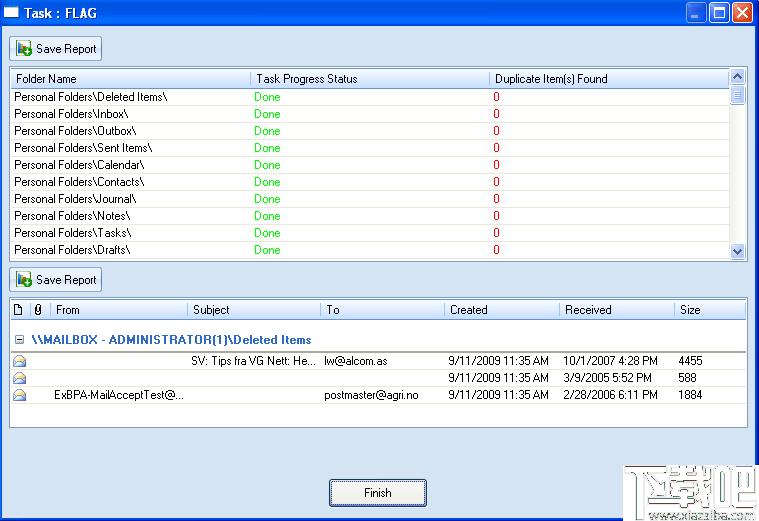
Task: Click envelope icon of the postmaster@agri.no mail
Action: tap(20, 395)
